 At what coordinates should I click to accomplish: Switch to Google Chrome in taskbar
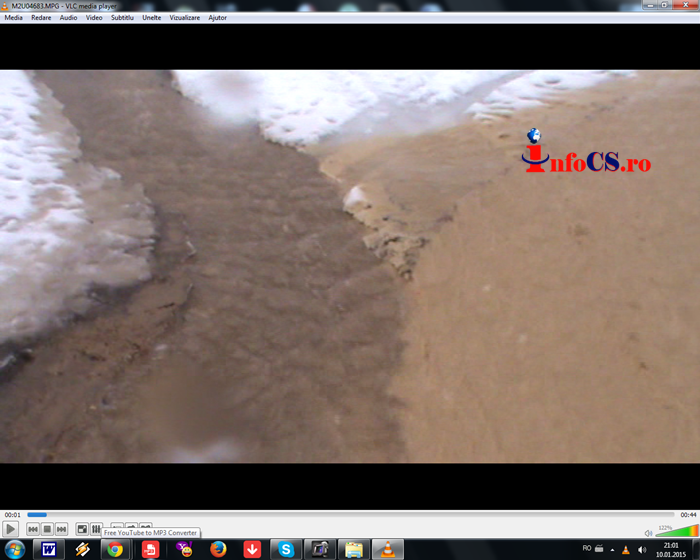[115, 549]
